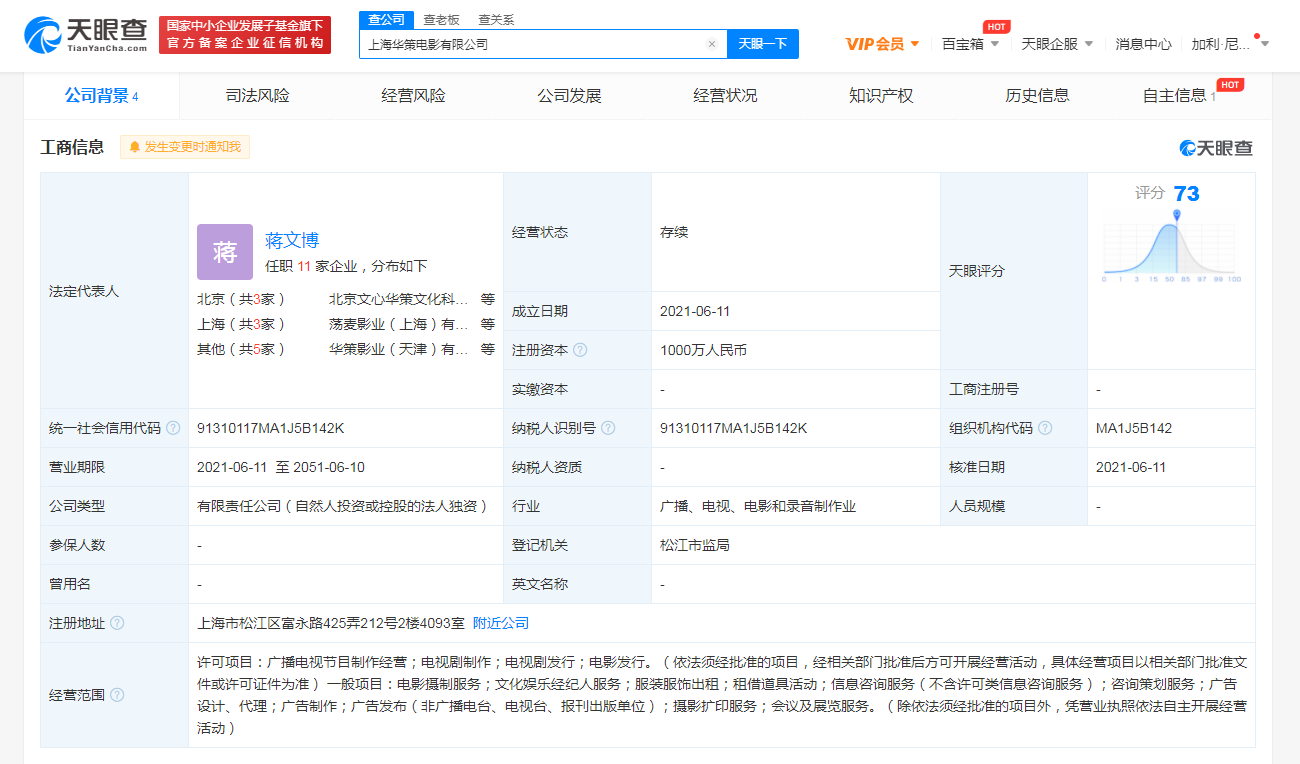Click help icon beside 纳税人识别号
This screenshot has height=764, width=1300.
click(608, 428)
